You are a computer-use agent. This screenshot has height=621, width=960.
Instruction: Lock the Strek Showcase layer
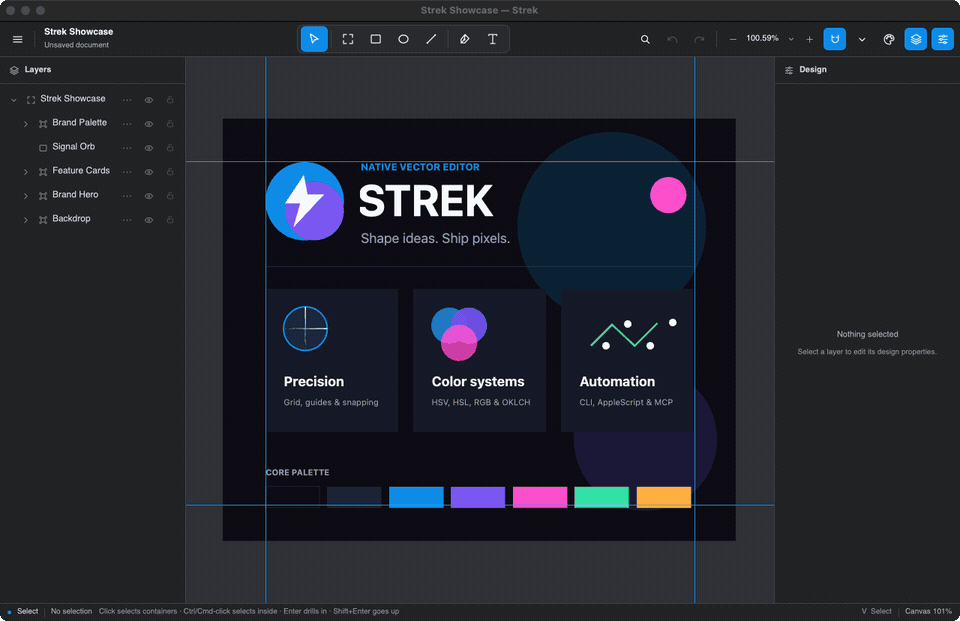coord(170,100)
